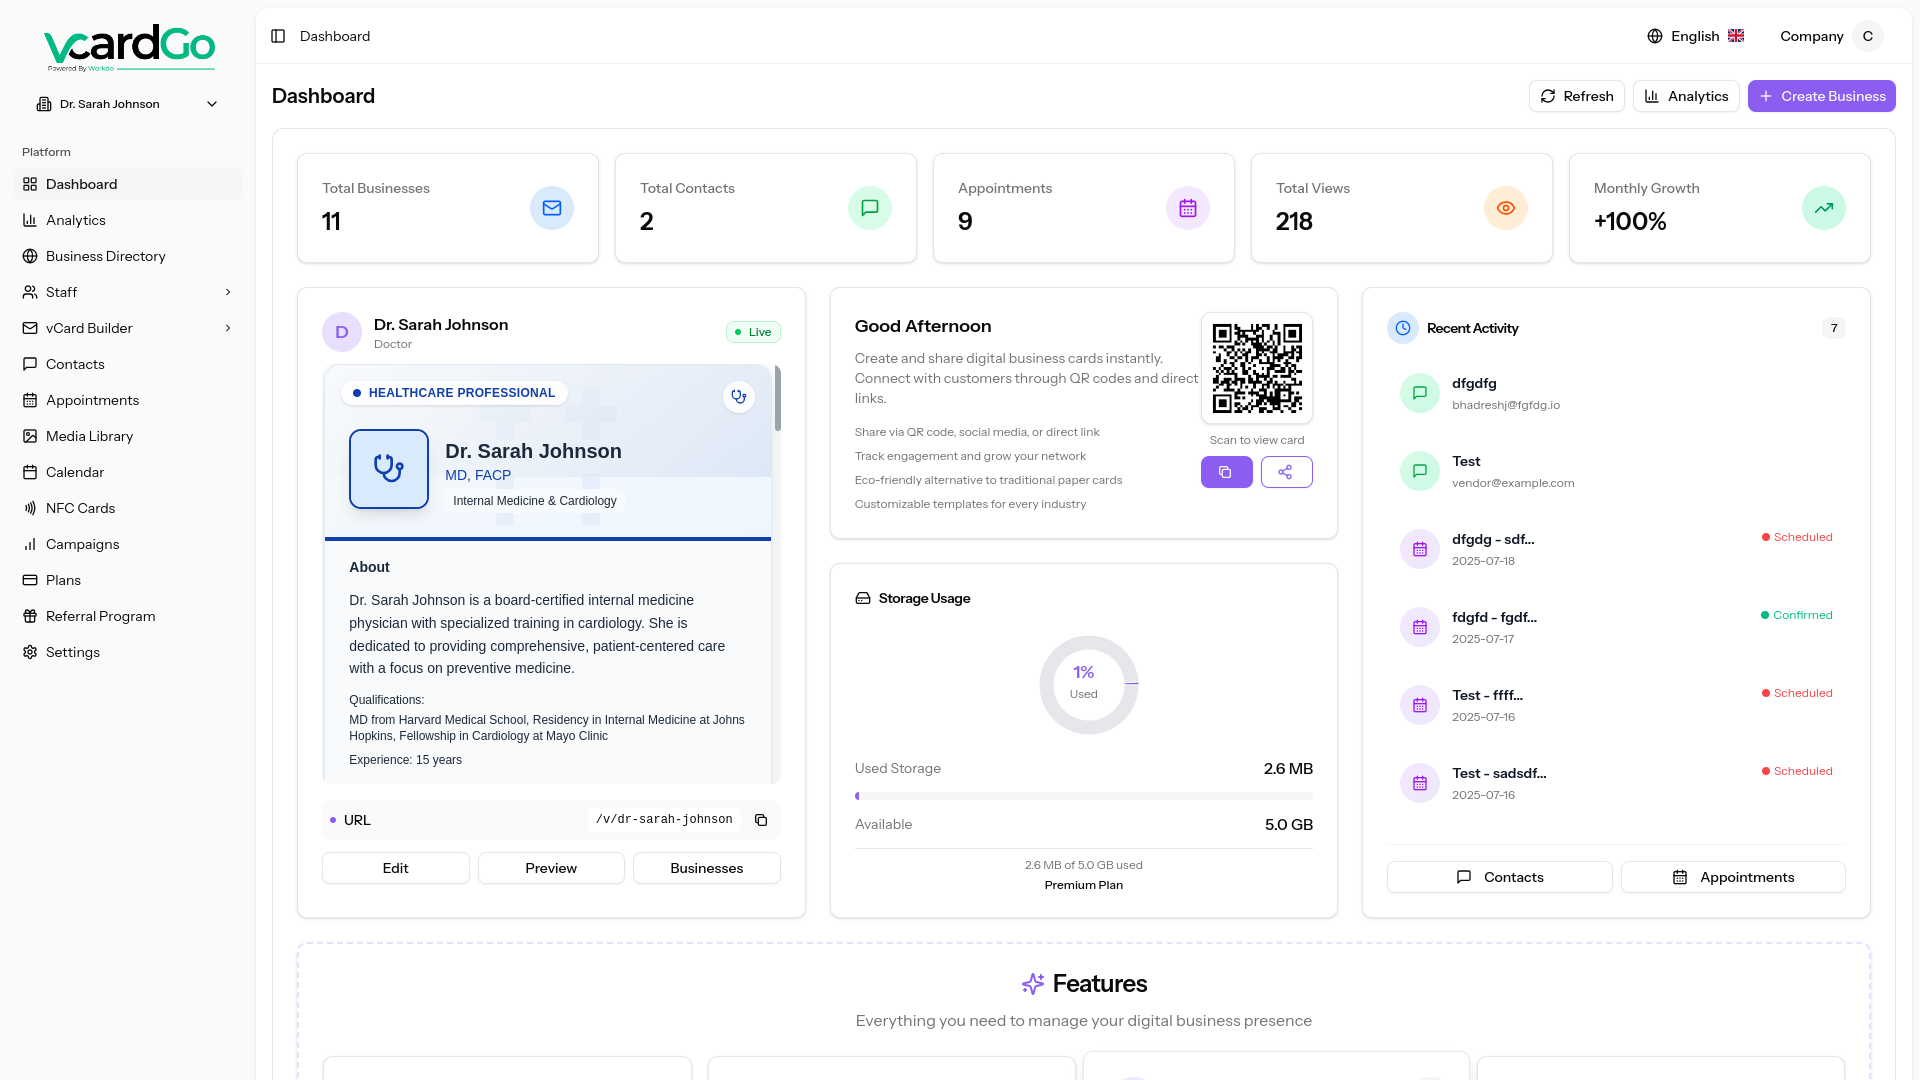Click the share icon button under QR code

point(1286,472)
